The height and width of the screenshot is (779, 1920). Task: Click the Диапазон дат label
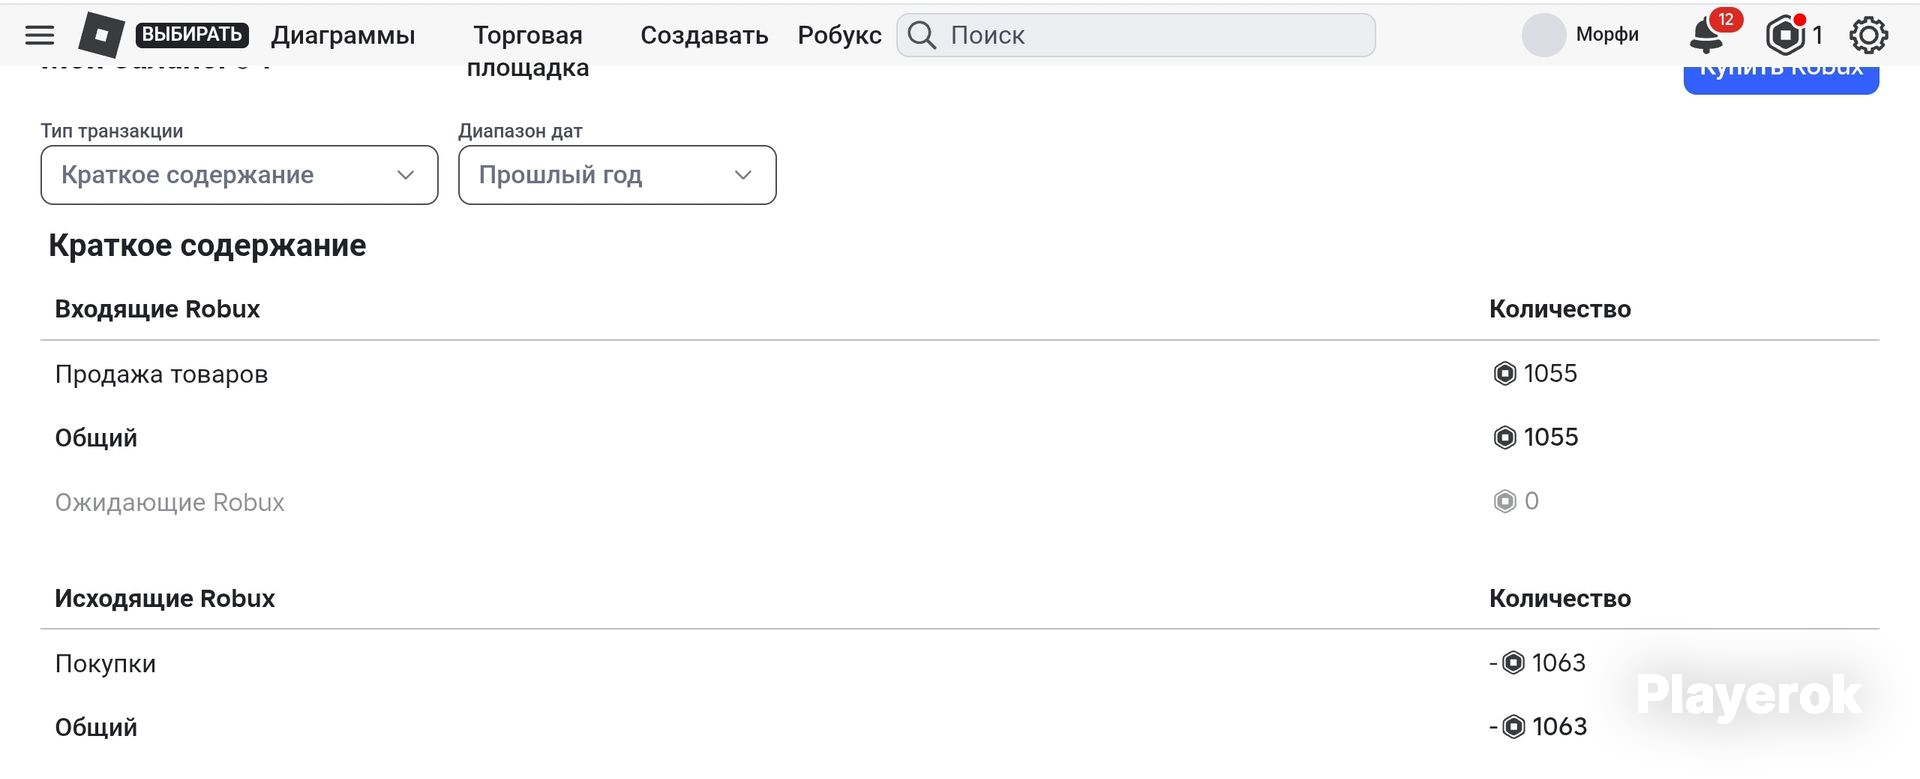520,131
